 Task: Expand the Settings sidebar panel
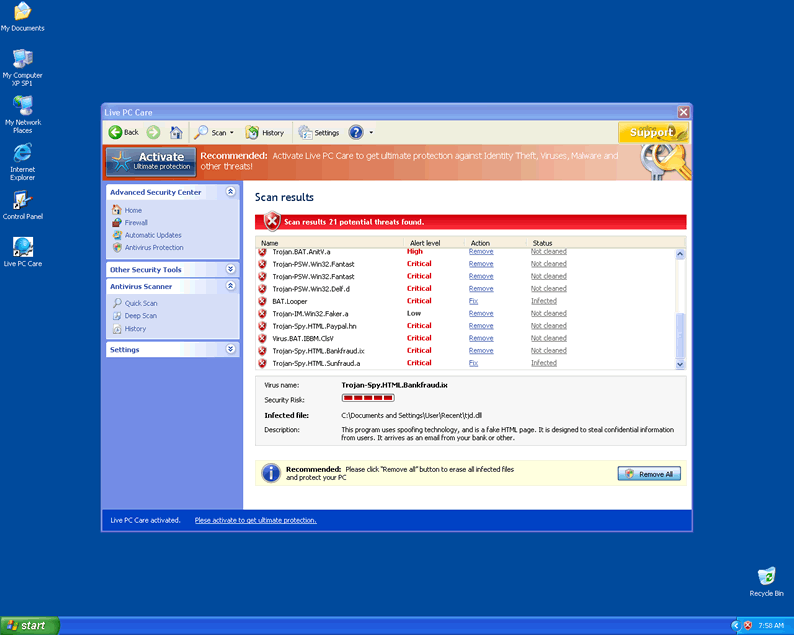pyautogui.click(x=231, y=350)
